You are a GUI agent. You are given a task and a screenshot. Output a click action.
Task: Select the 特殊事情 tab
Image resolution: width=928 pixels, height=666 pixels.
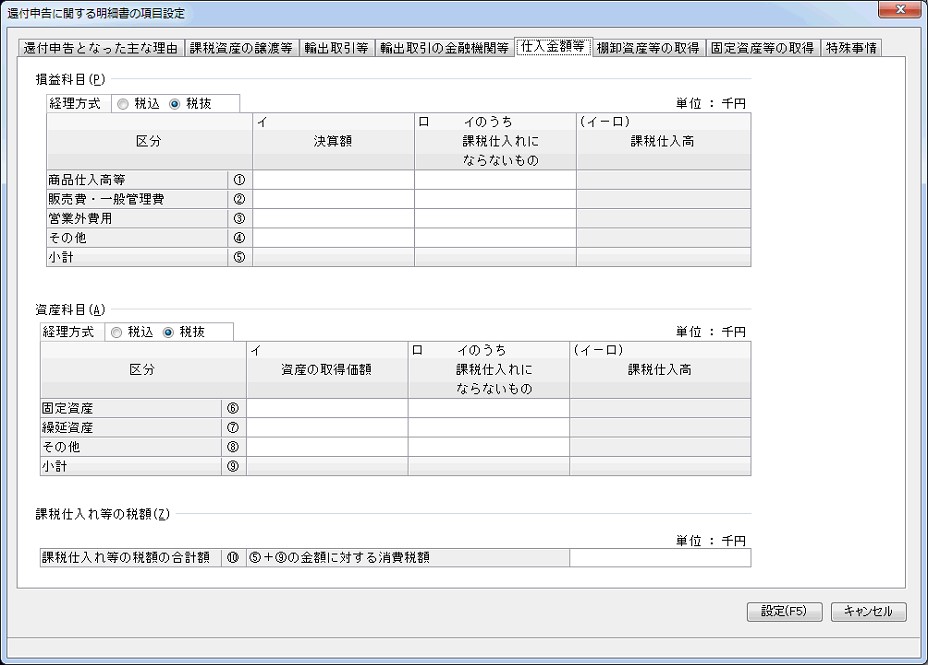pos(852,48)
